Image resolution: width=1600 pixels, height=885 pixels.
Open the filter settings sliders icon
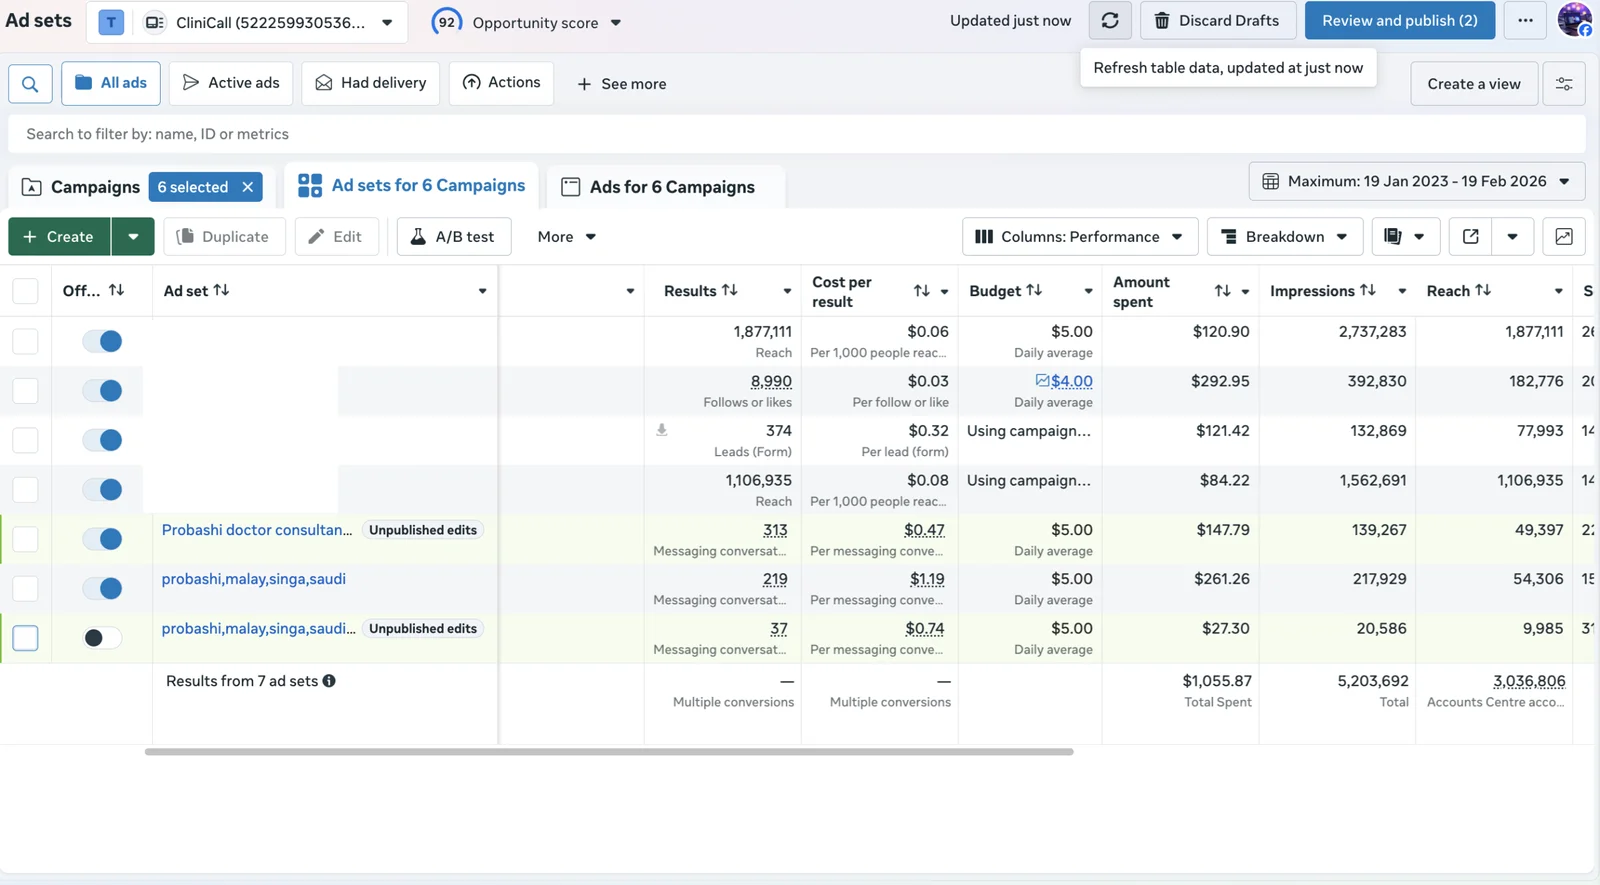[x=1564, y=84]
